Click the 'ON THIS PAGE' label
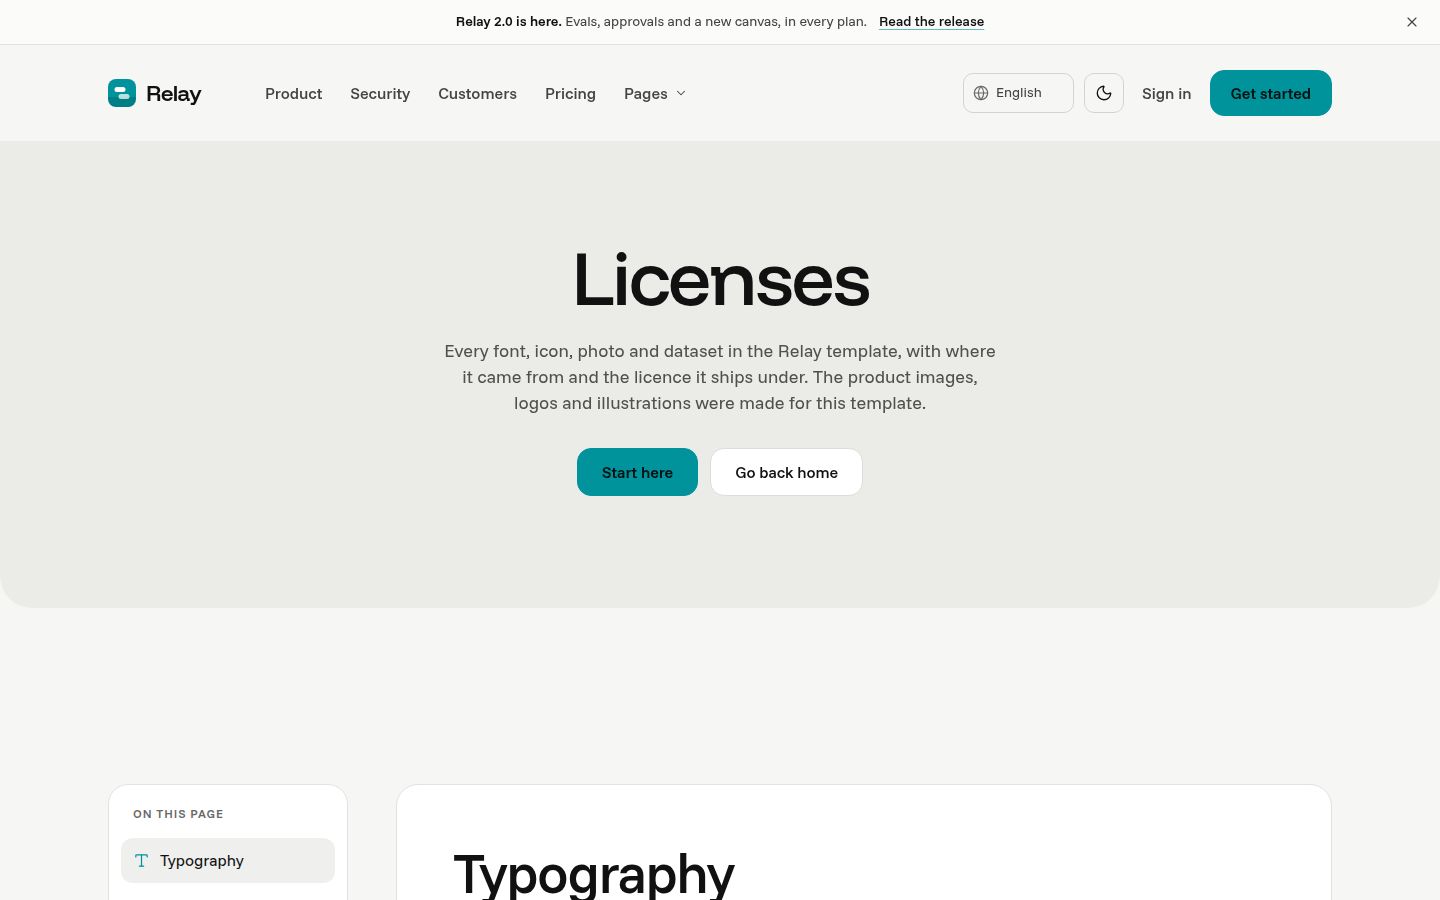This screenshot has height=900, width=1440. [x=178, y=814]
